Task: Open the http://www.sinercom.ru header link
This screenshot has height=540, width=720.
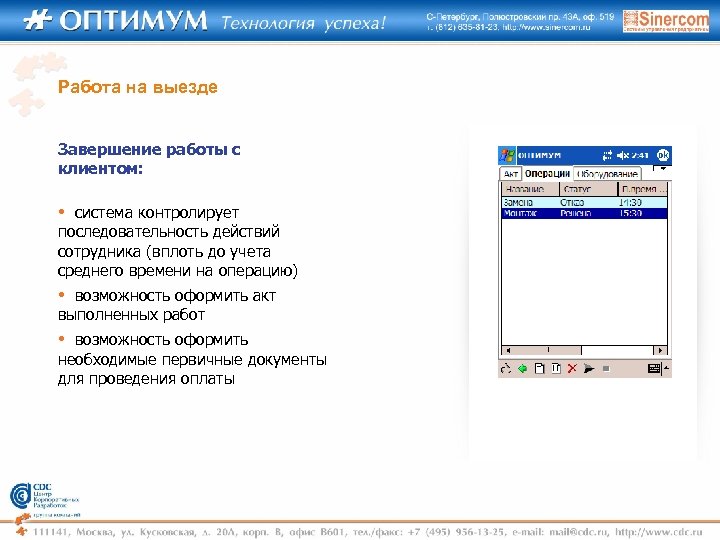Action: click(546, 27)
